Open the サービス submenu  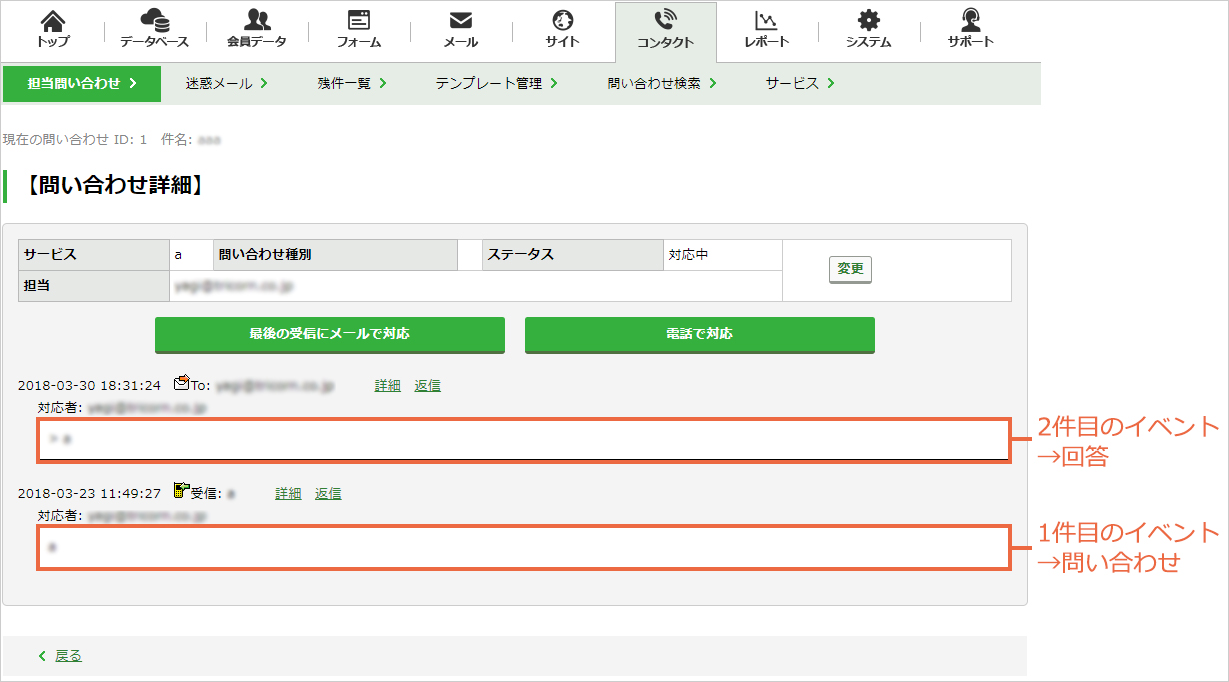pyautogui.click(x=800, y=84)
